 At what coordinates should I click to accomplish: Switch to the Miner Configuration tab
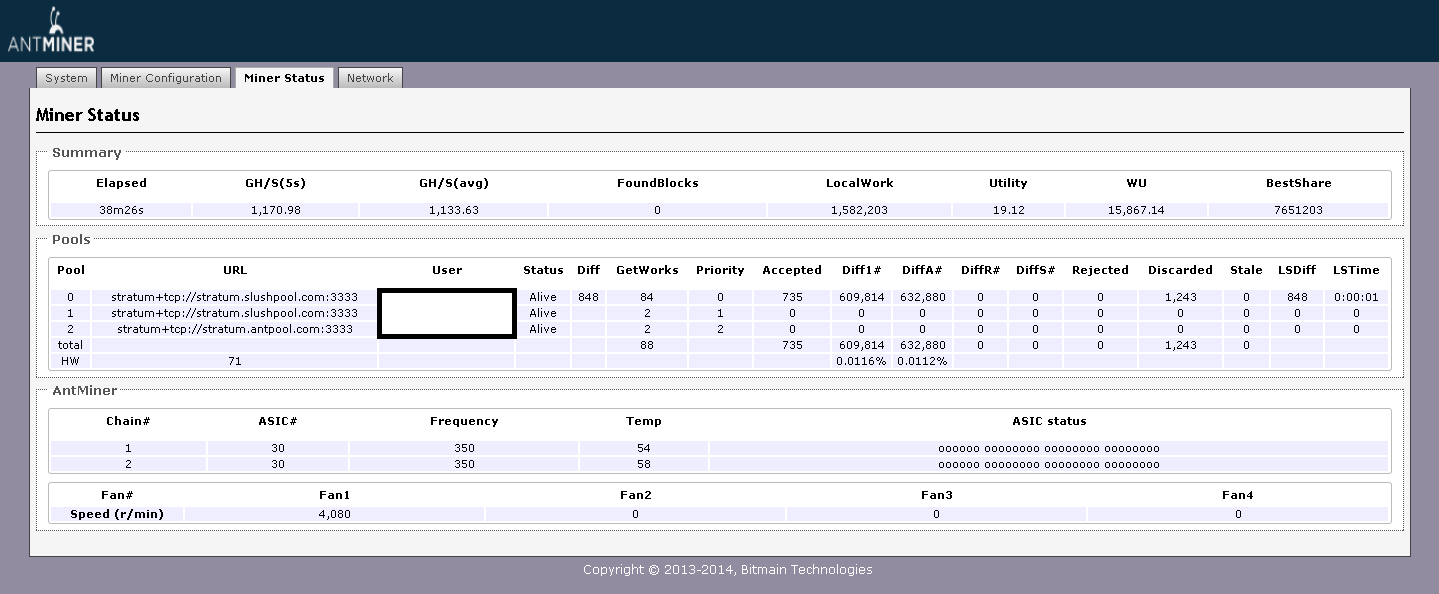(x=165, y=78)
